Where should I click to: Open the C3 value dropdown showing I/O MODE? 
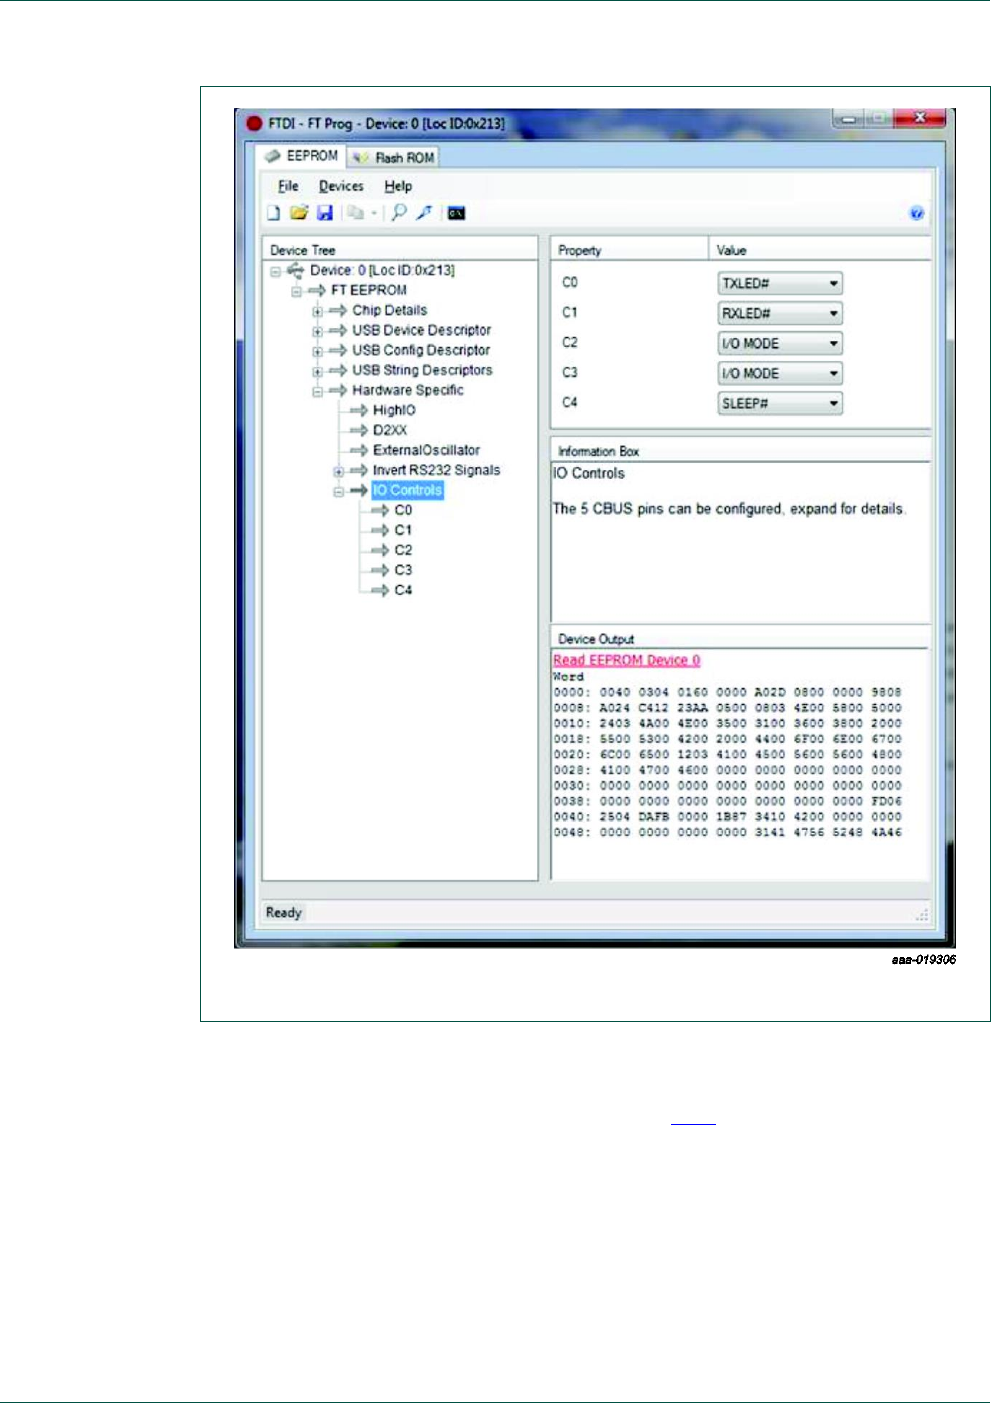click(x=780, y=374)
